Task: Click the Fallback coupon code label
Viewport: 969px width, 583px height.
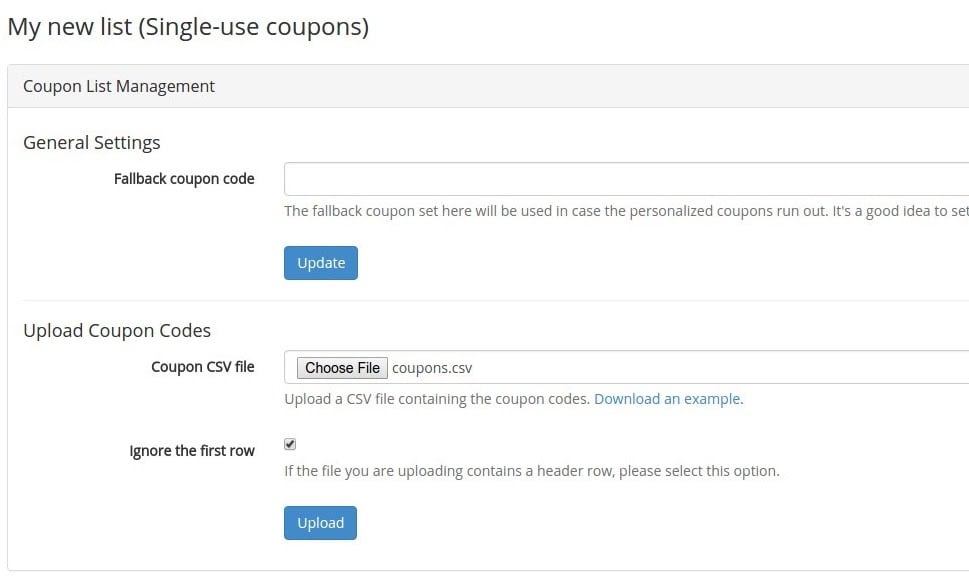Action: pyautogui.click(x=184, y=179)
